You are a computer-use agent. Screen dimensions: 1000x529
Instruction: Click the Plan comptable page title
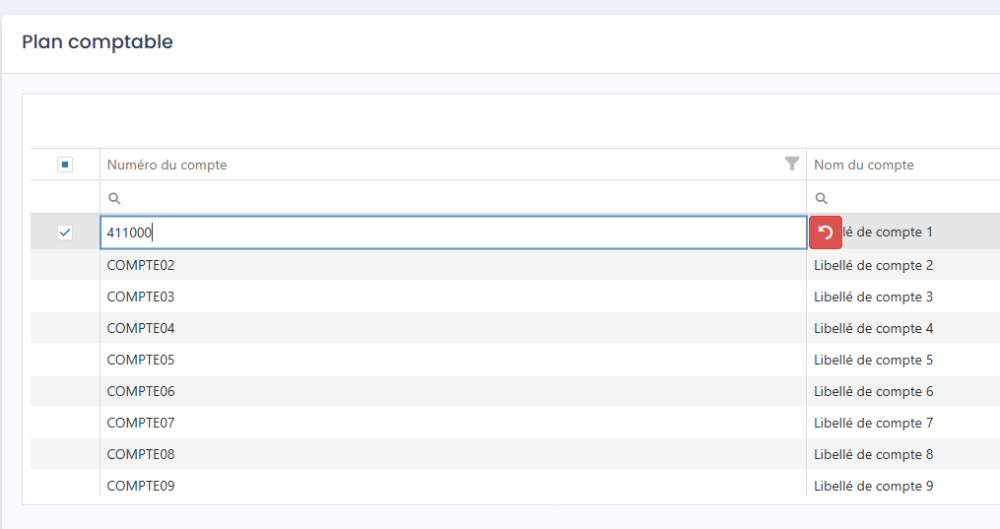(x=98, y=42)
